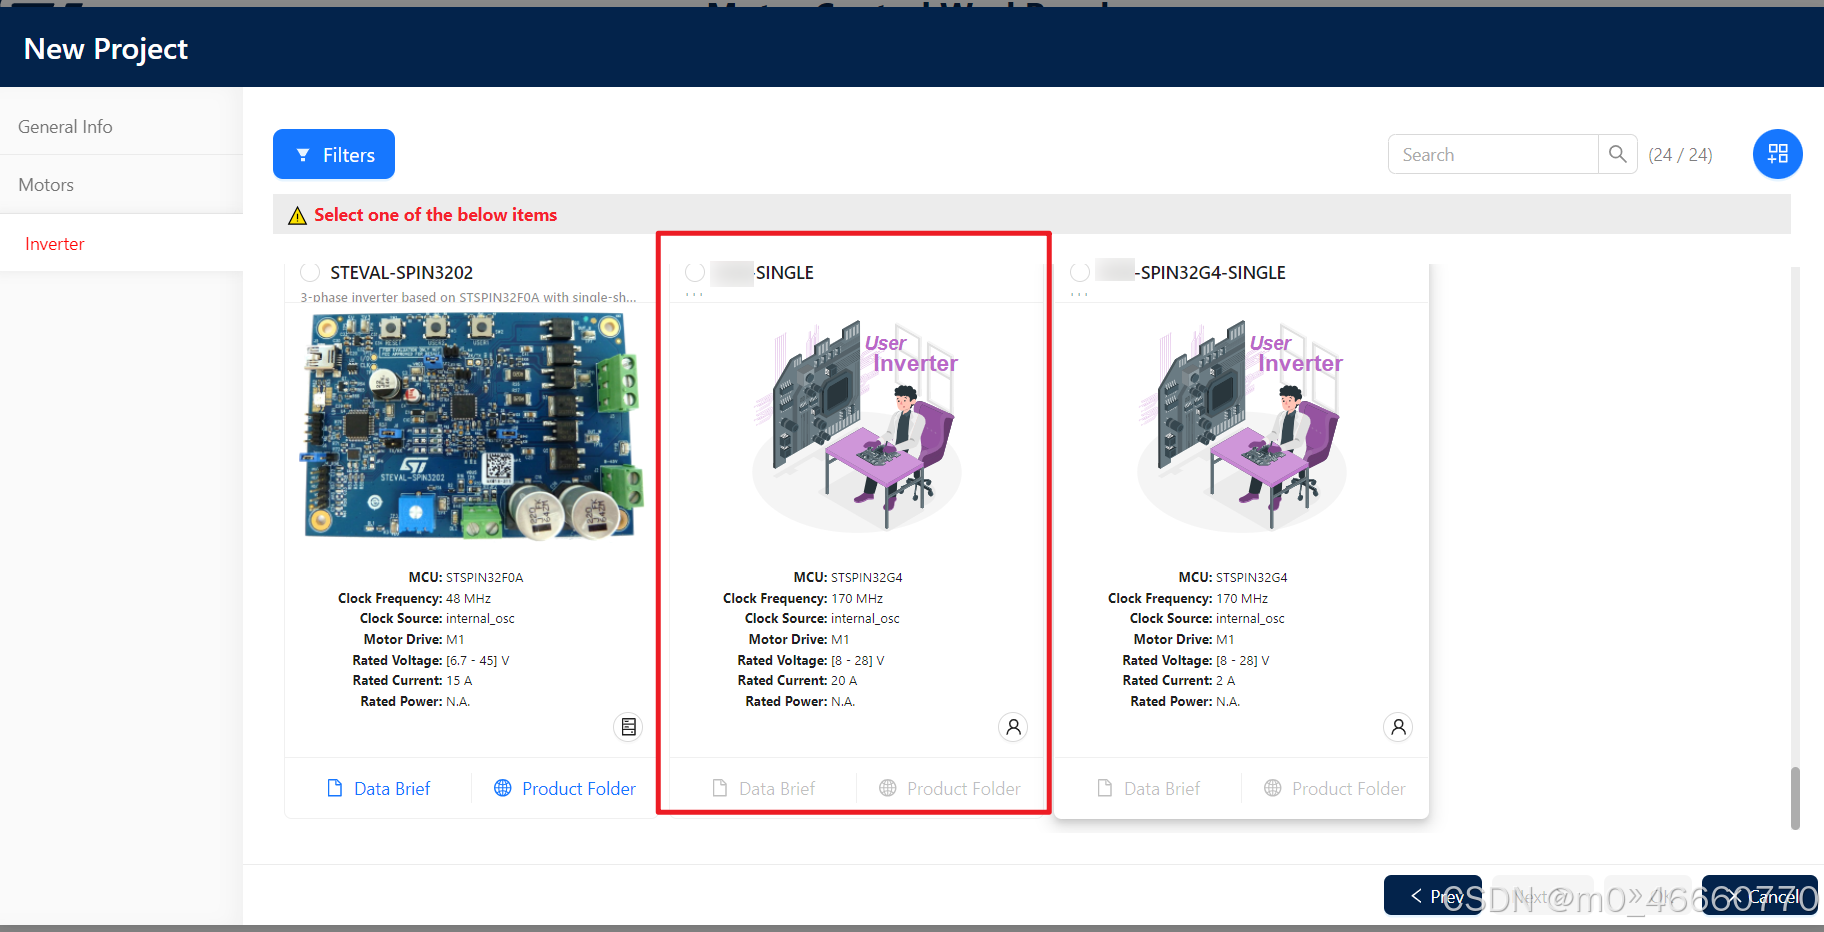Click the STEVAL-SPIN3202 board photo
1824x932 pixels.
(470, 426)
